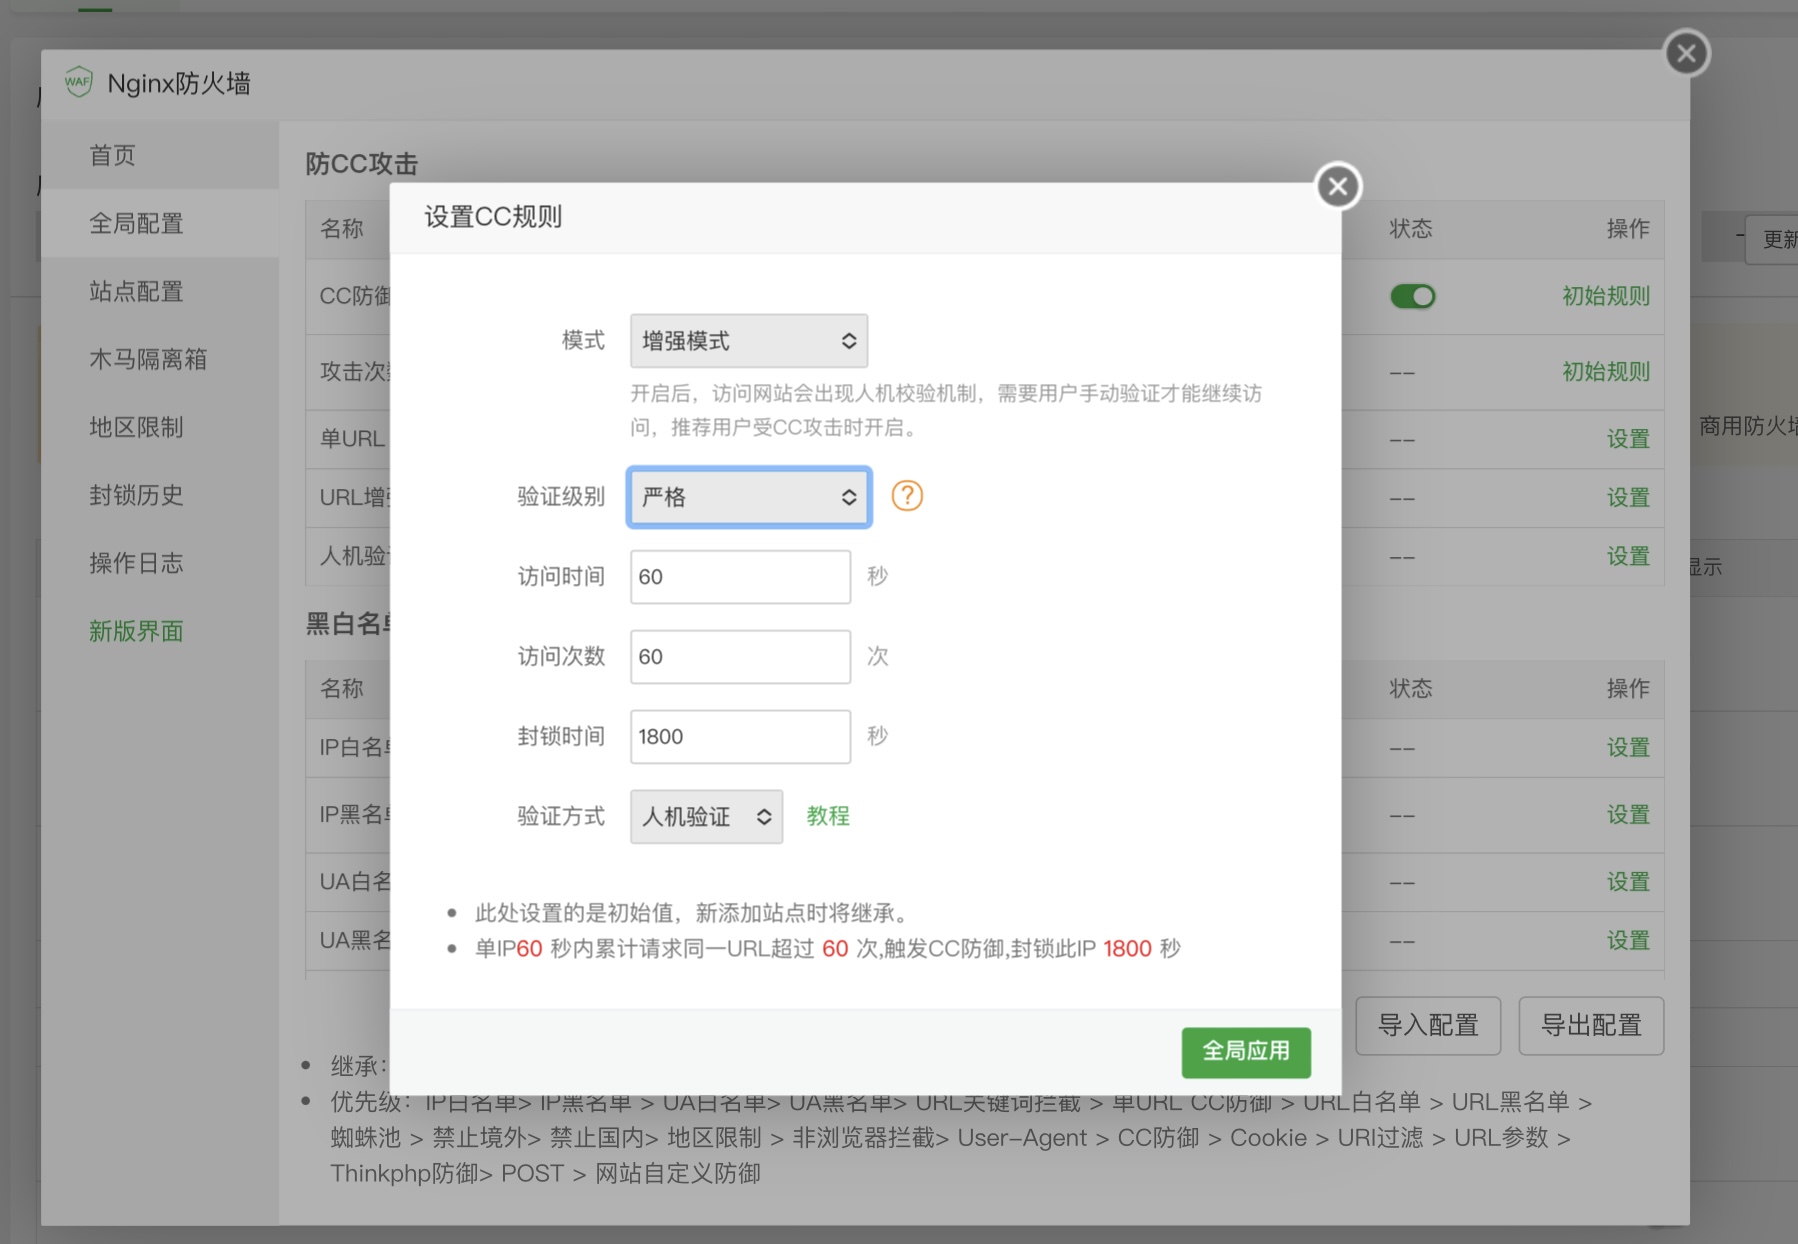Click 设置 in the IP白名单 row
The width and height of the screenshot is (1798, 1244).
point(1628,748)
